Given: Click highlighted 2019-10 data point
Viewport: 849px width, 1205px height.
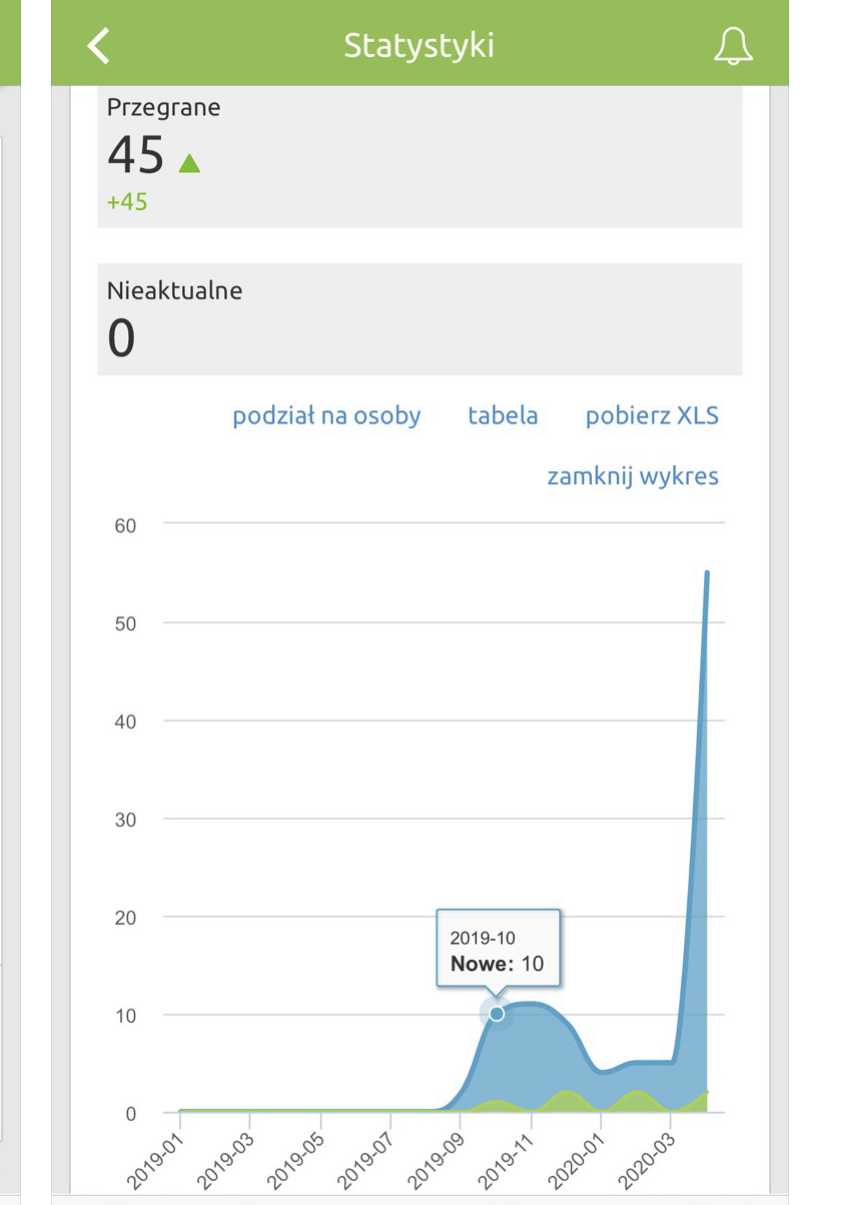Looking at the screenshot, I should pos(496,1014).
